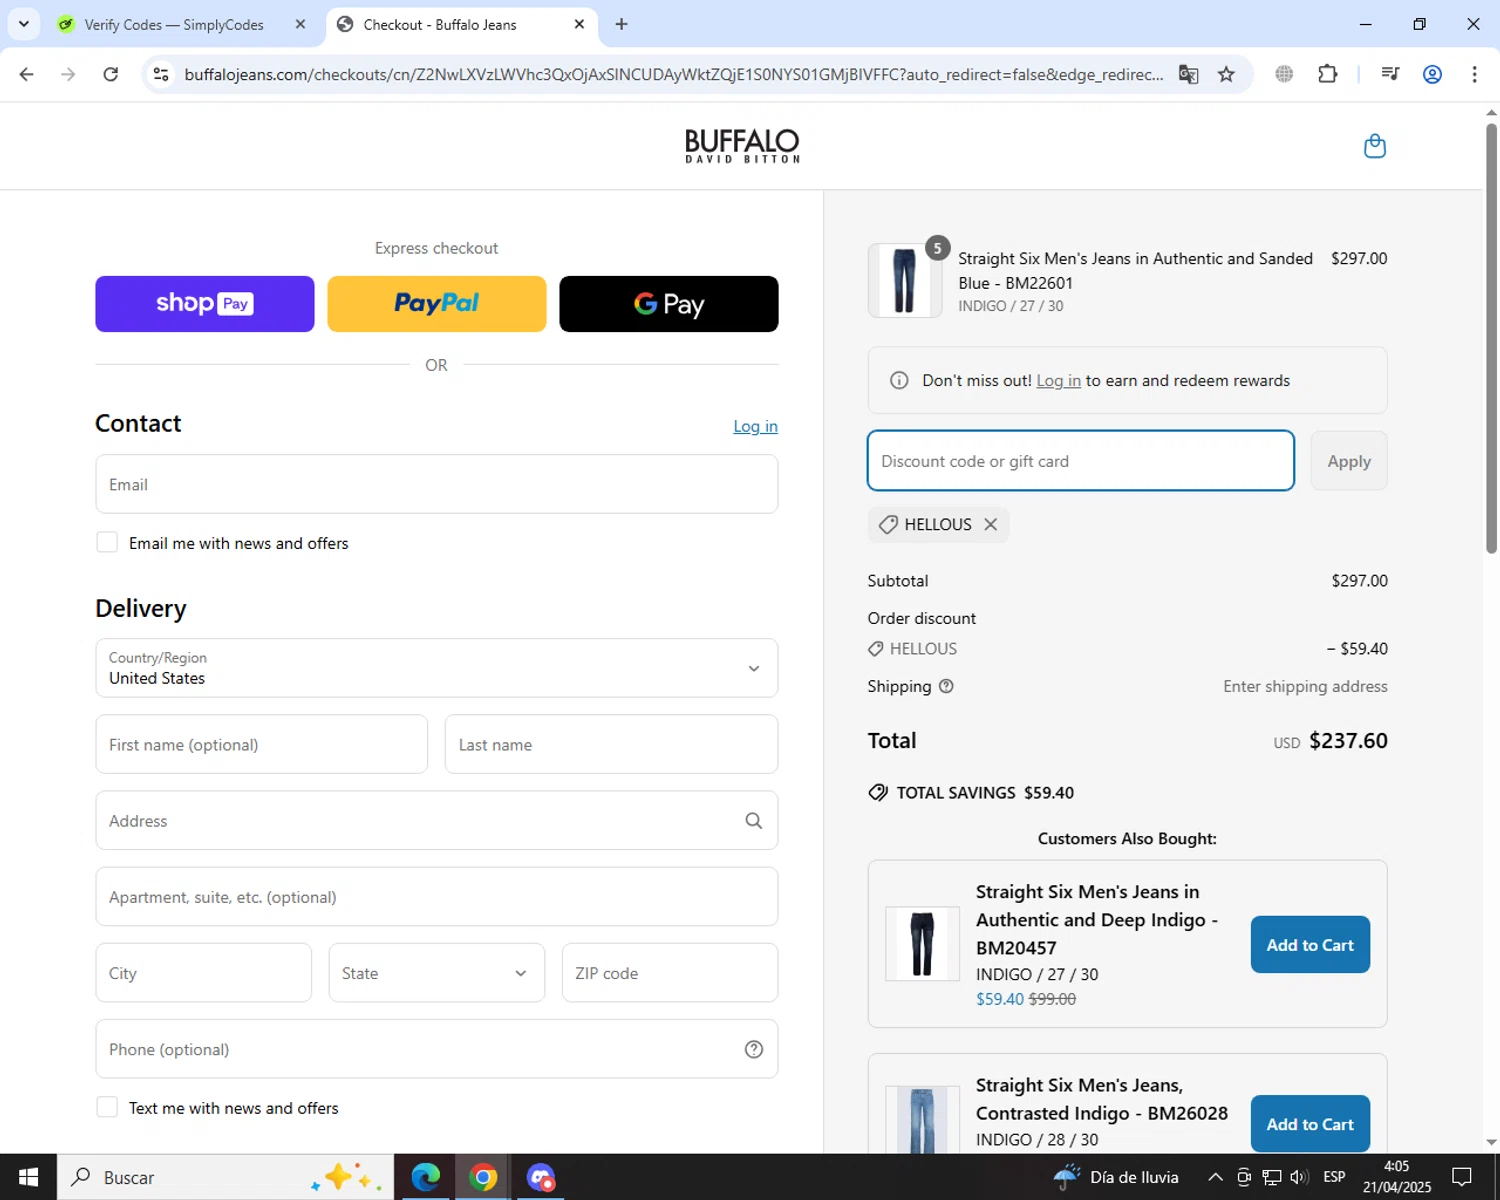Click the globe icon in browser toolbar

1284,74
